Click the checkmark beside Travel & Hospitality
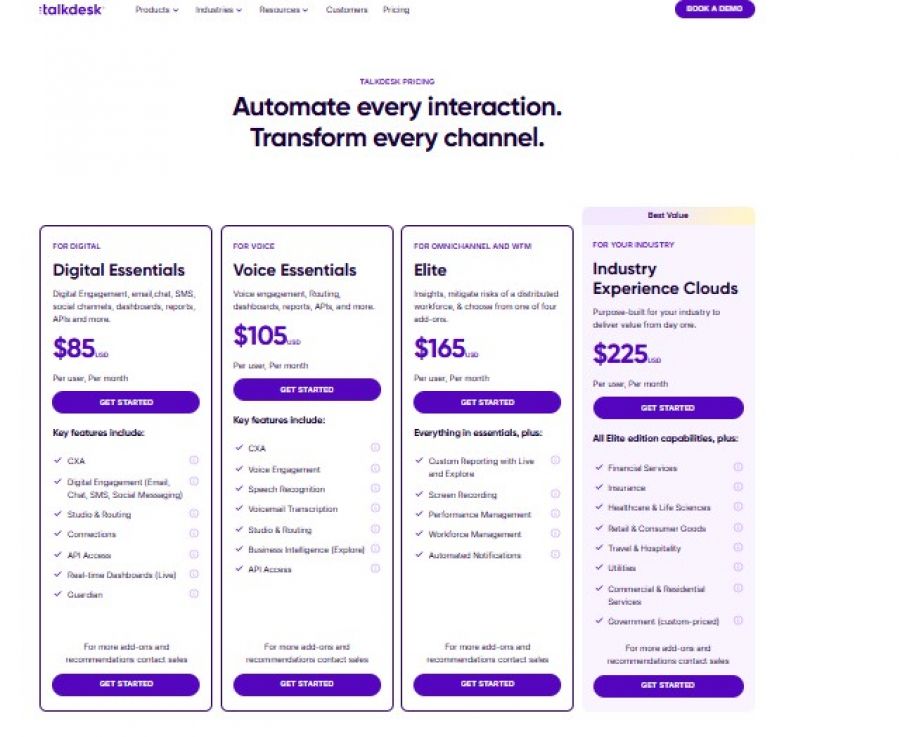The height and width of the screenshot is (737, 900). pyautogui.click(x=599, y=548)
